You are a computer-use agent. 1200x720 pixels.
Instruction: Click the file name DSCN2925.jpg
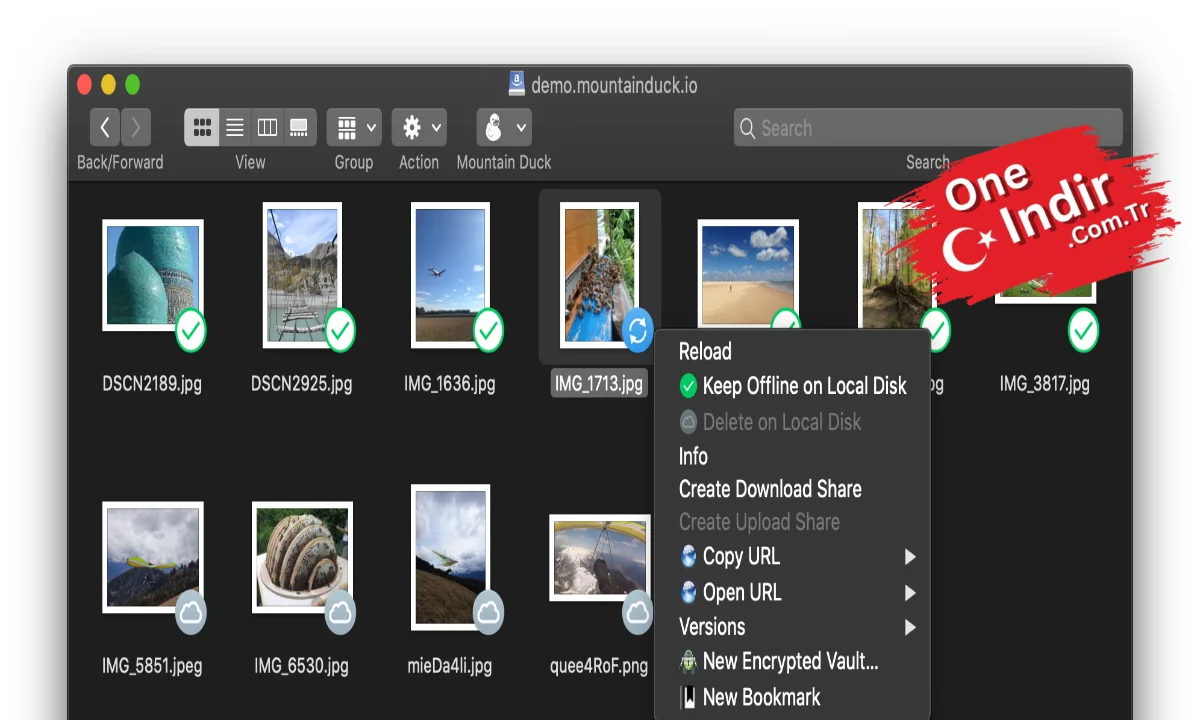302,384
